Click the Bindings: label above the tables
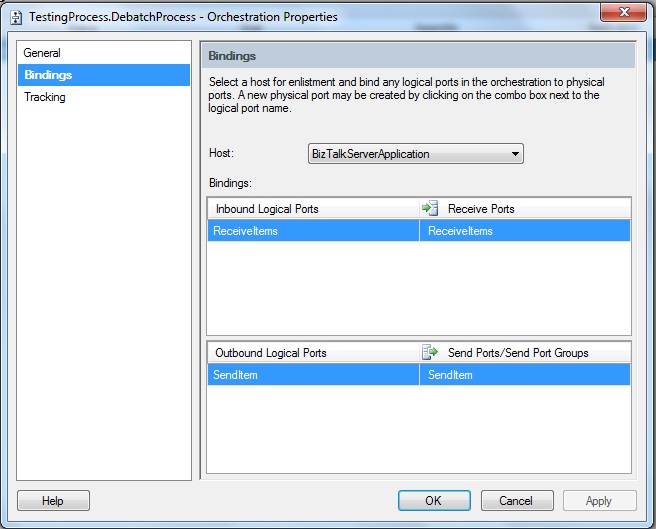Image resolution: width=656 pixels, height=529 pixels. pyautogui.click(x=230, y=183)
